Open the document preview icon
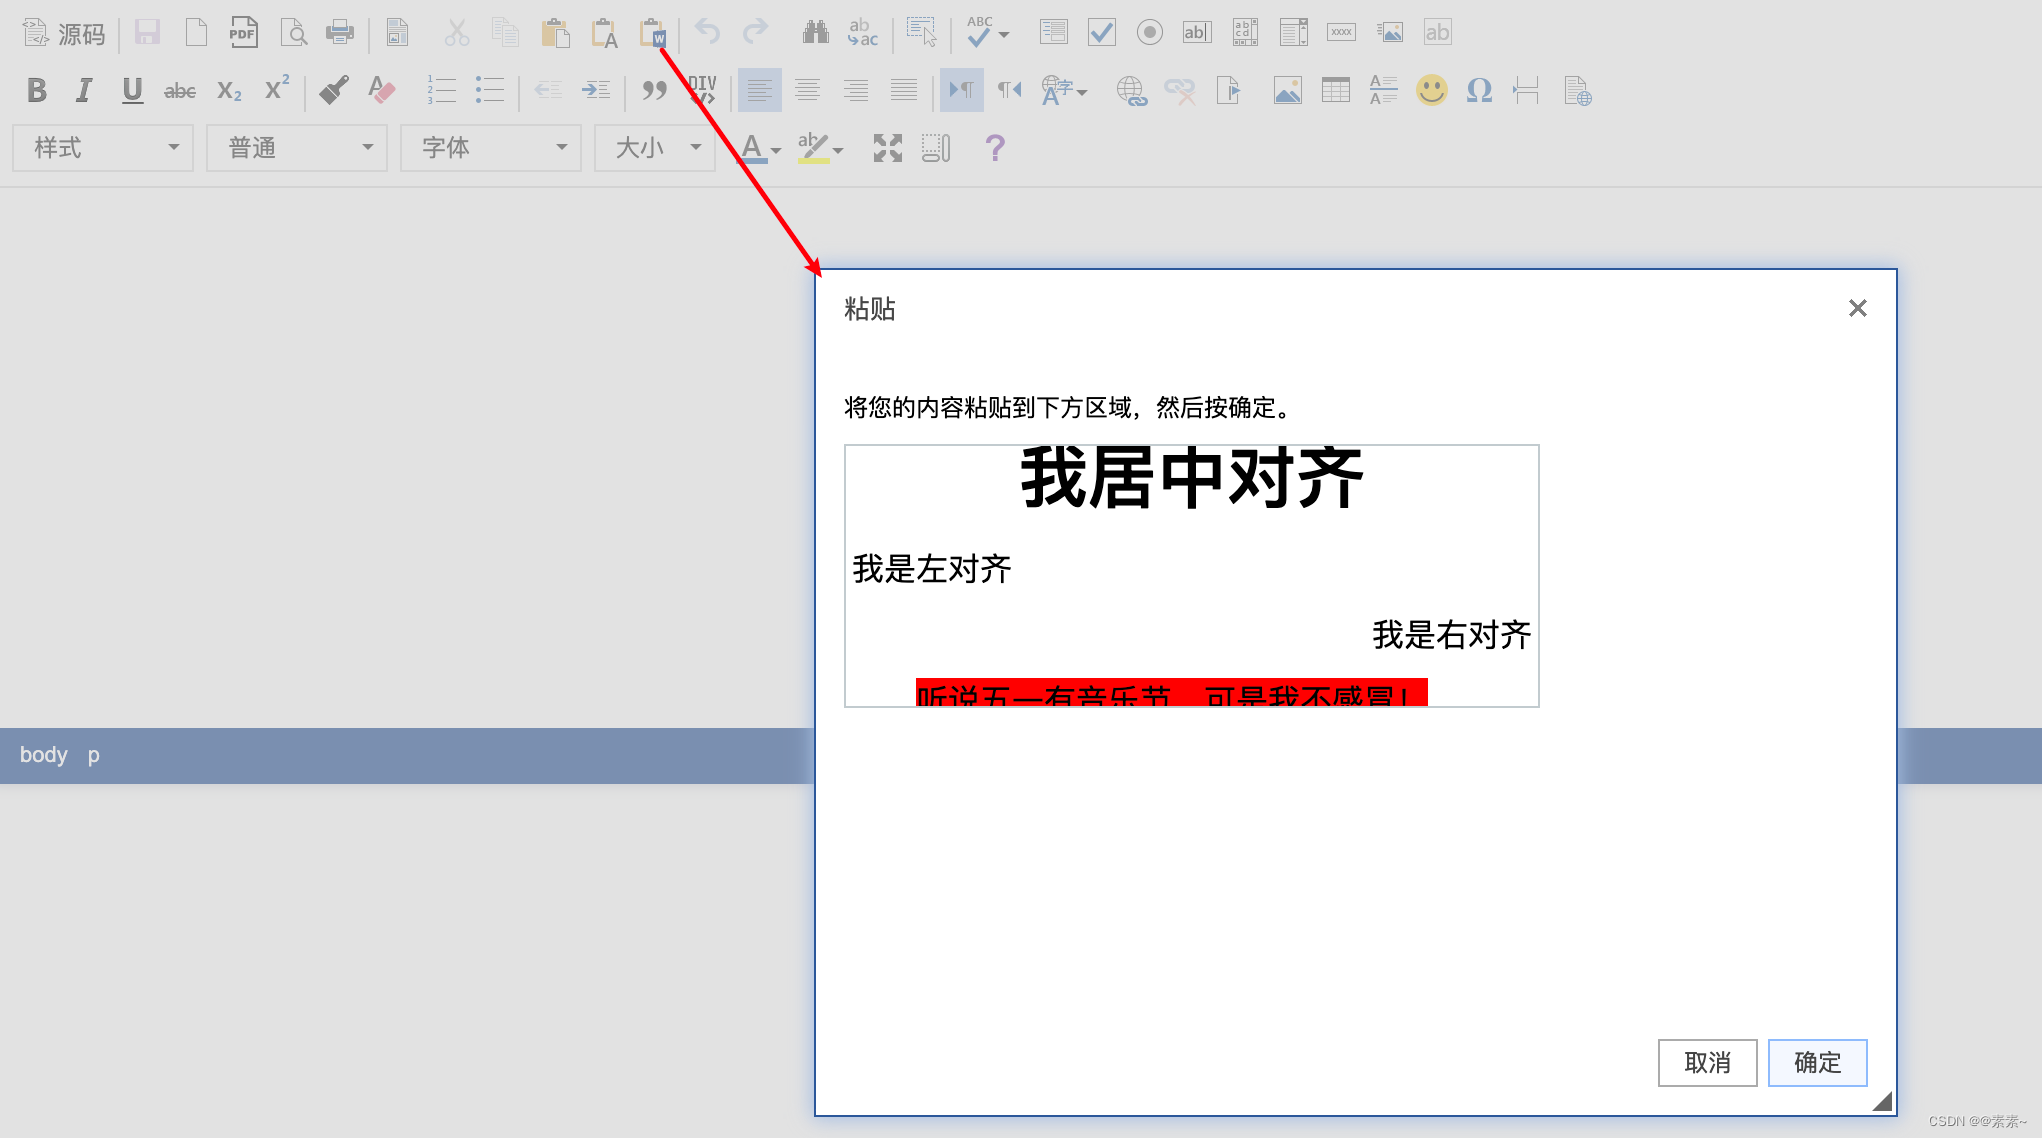The image size is (2042, 1138). point(293,33)
